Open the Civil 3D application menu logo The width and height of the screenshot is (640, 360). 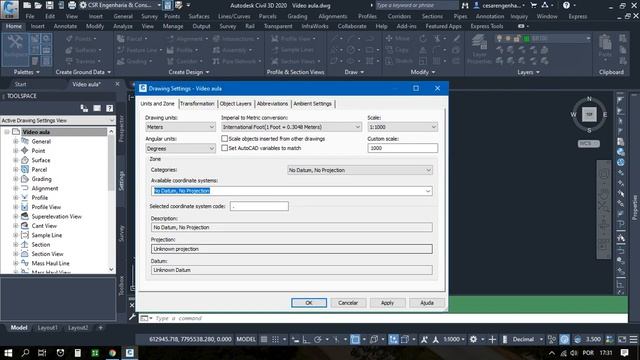coord(9,9)
